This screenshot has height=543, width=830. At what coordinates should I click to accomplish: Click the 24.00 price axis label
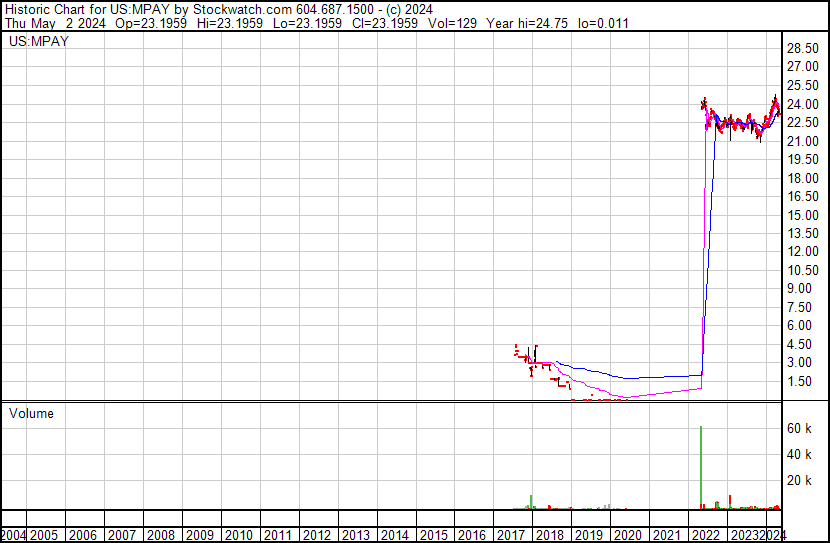800,105
